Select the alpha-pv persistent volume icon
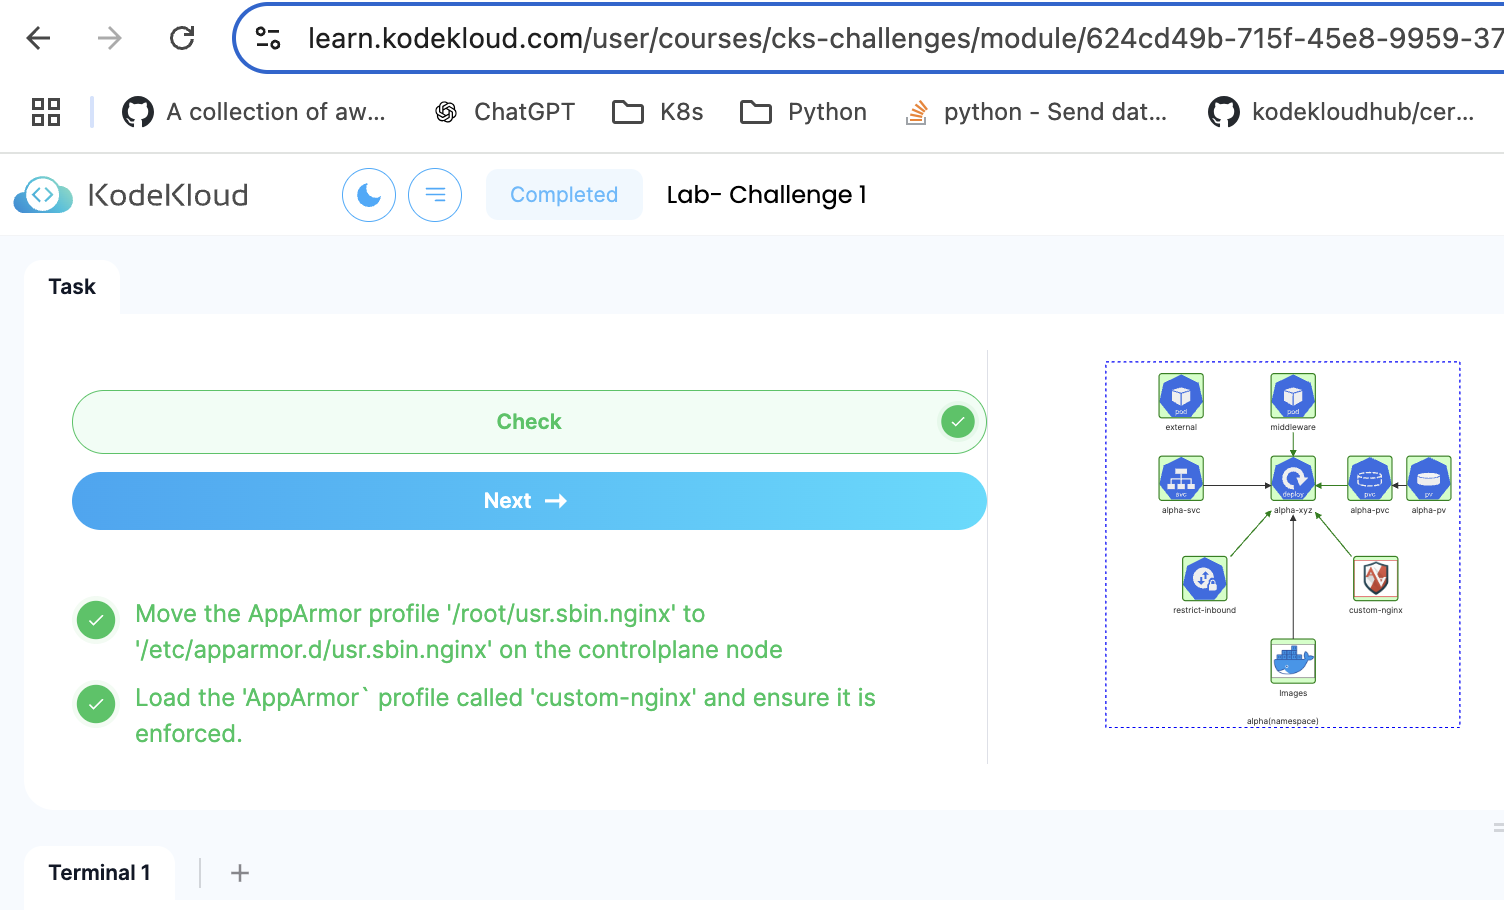The height and width of the screenshot is (910, 1504). coord(1428,479)
